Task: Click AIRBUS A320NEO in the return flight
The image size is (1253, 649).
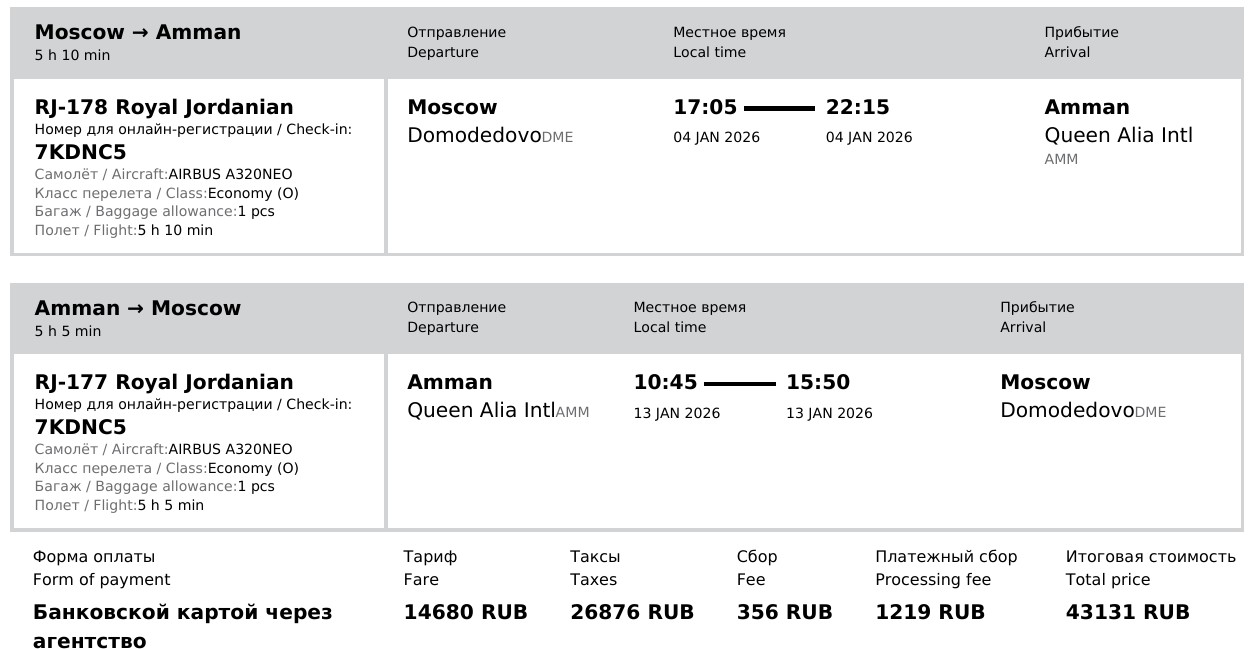Action: pyautogui.click(x=230, y=450)
